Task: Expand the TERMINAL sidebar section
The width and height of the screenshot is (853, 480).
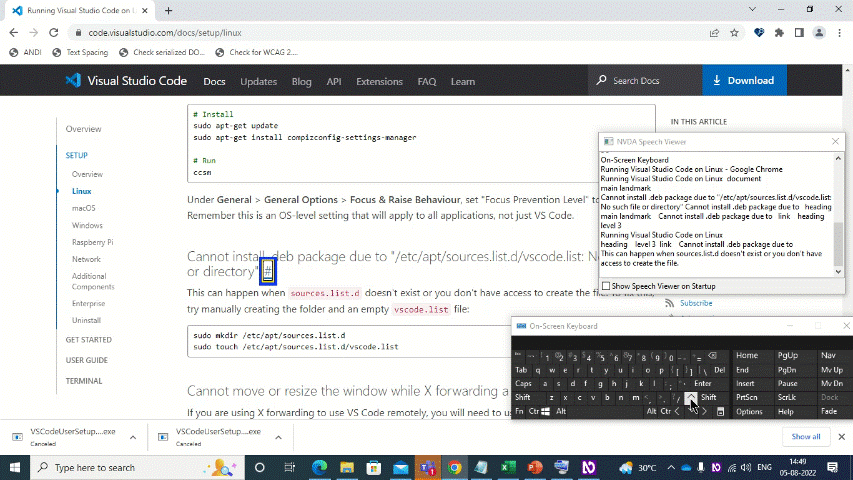Action: [84, 381]
